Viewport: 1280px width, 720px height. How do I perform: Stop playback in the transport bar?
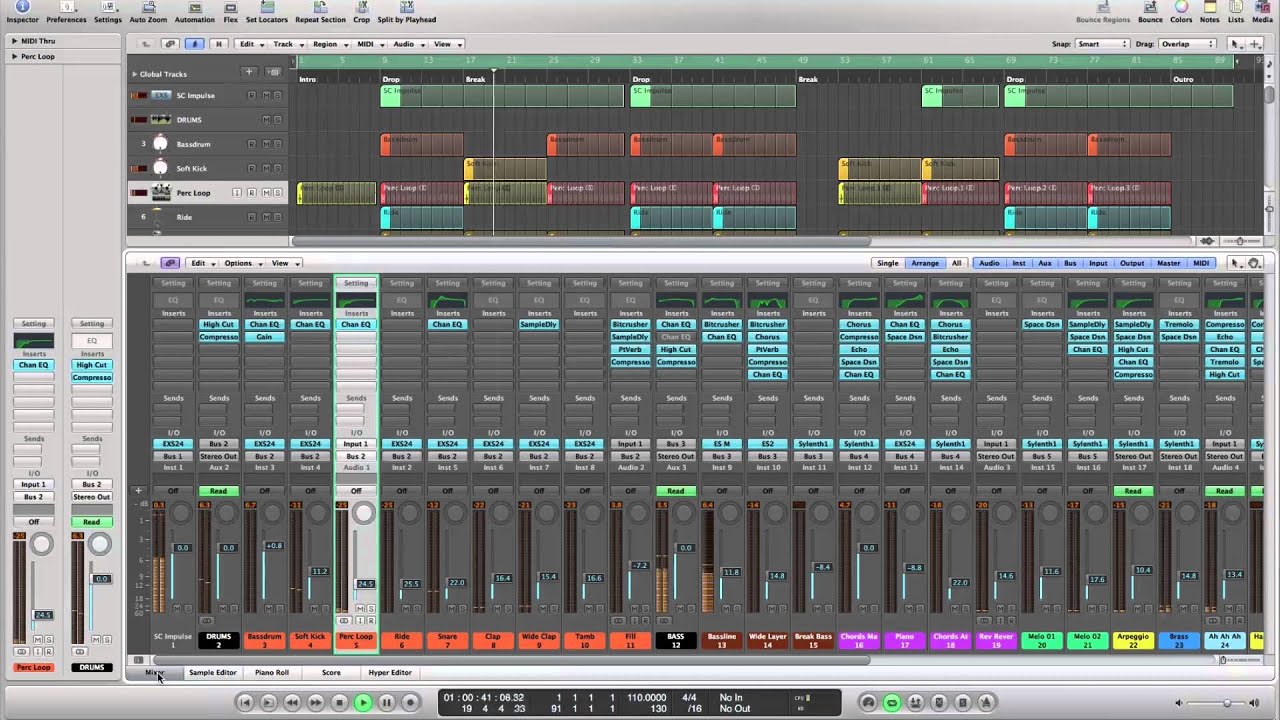[x=339, y=703]
